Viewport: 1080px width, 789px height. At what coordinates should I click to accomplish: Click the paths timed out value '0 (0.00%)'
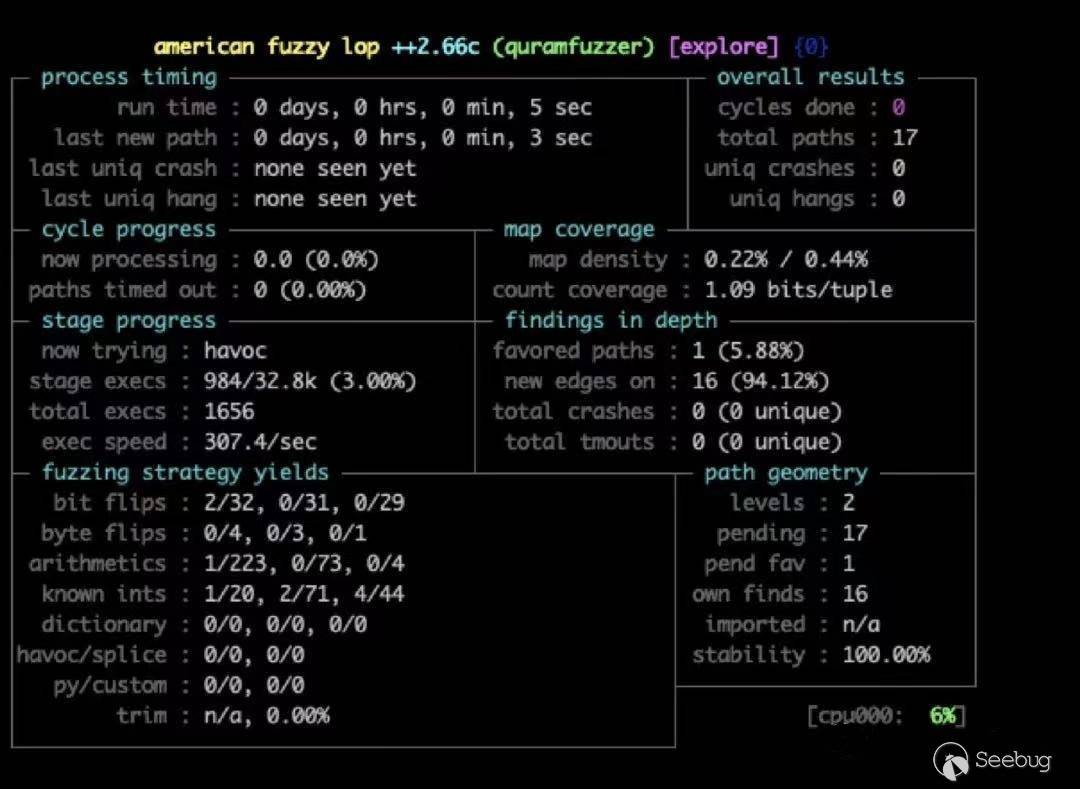(x=309, y=290)
